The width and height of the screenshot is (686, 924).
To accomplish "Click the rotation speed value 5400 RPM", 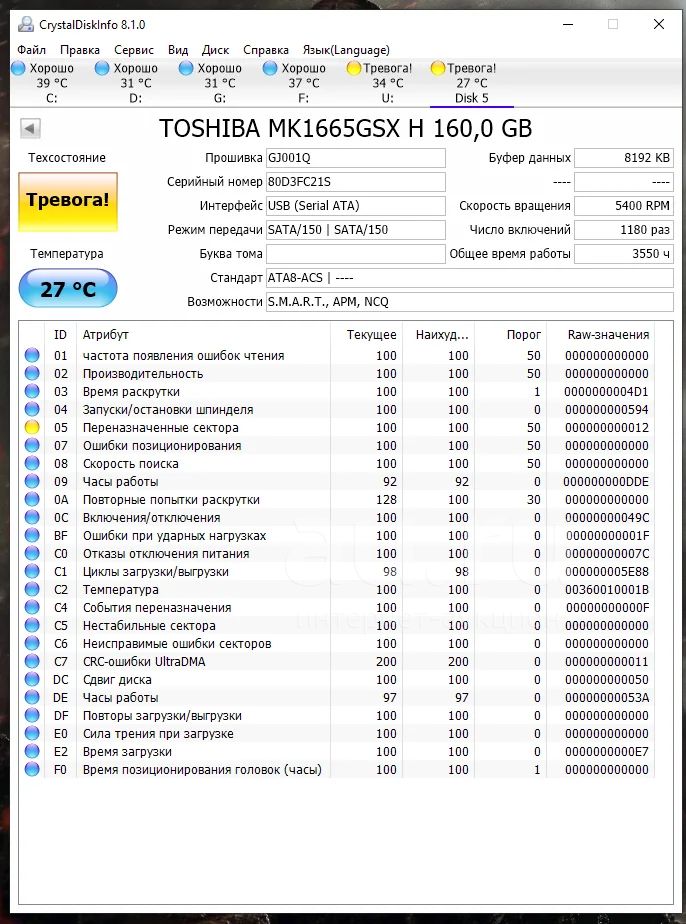I will pyautogui.click(x=624, y=206).
